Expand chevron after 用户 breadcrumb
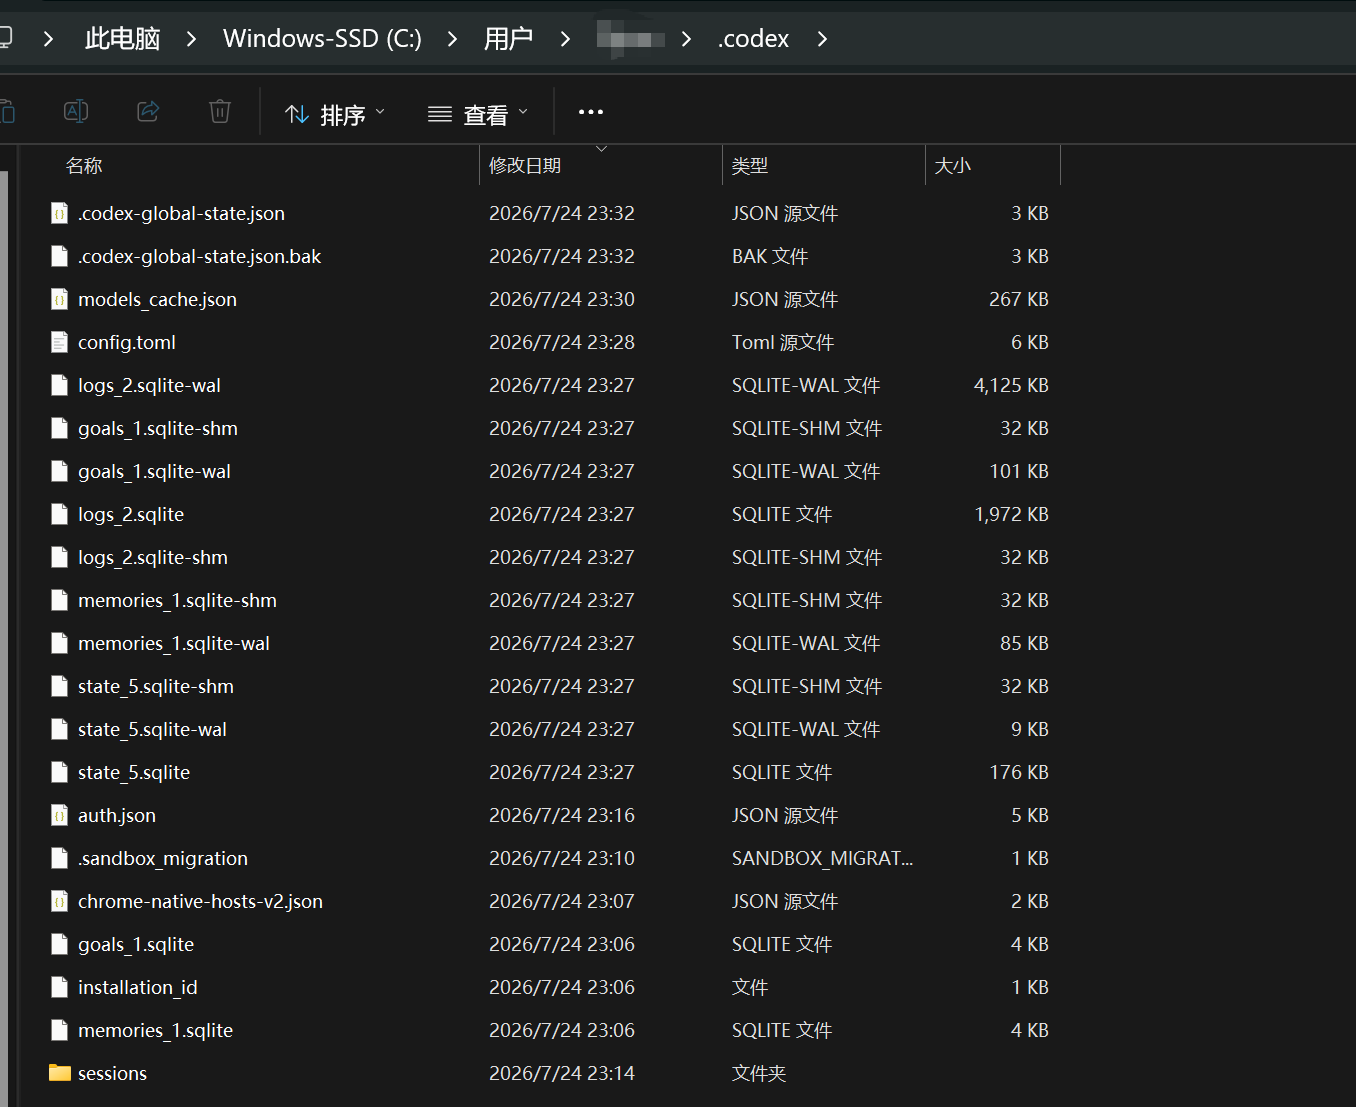The height and width of the screenshot is (1107, 1356). (565, 39)
